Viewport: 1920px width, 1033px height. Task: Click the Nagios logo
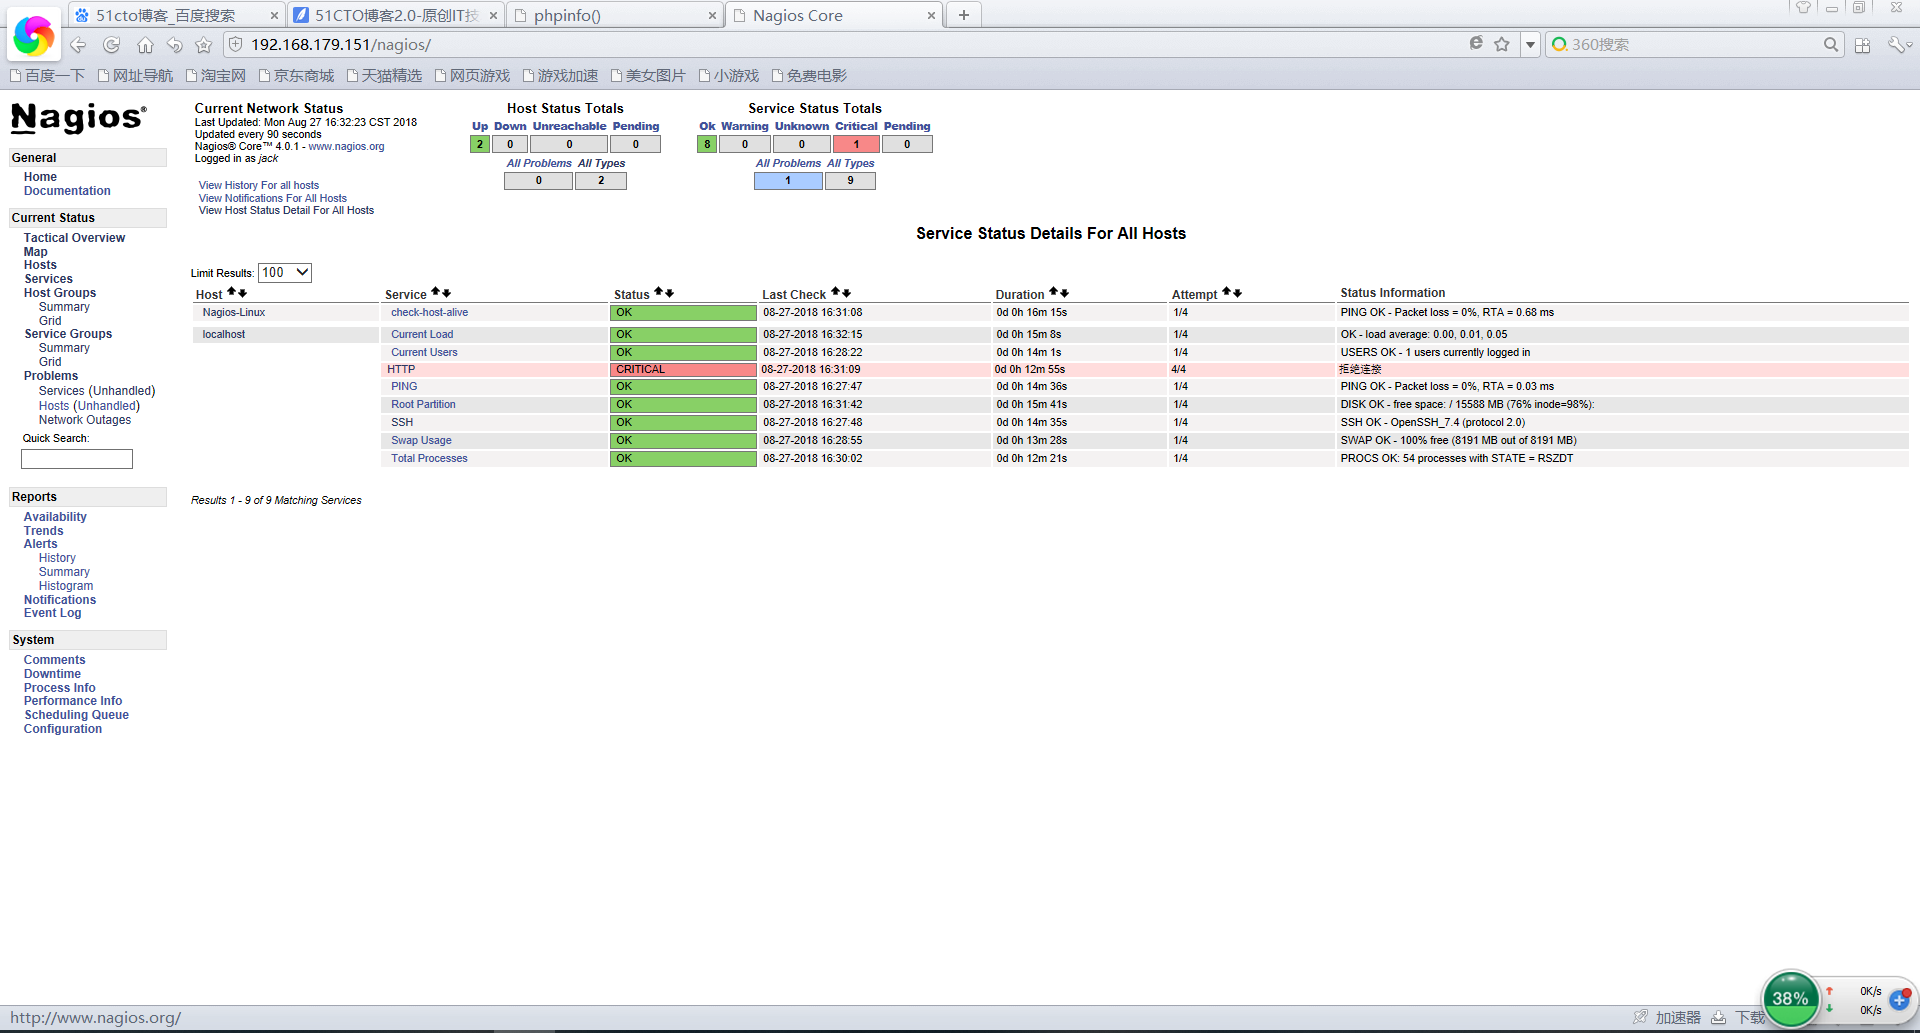[79, 118]
